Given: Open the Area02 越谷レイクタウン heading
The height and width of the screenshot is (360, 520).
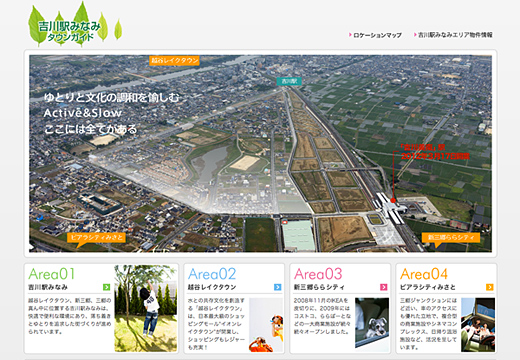Looking at the screenshot, I should coord(212,287).
